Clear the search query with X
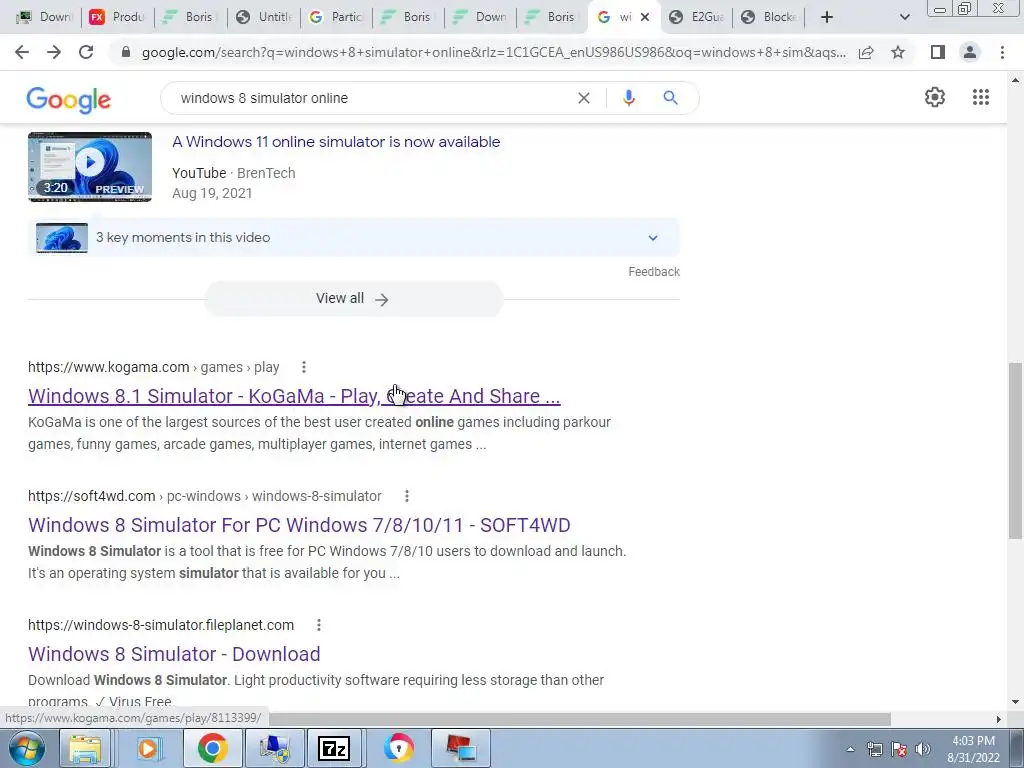Screen dimensions: 1024x768 [x=584, y=98]
